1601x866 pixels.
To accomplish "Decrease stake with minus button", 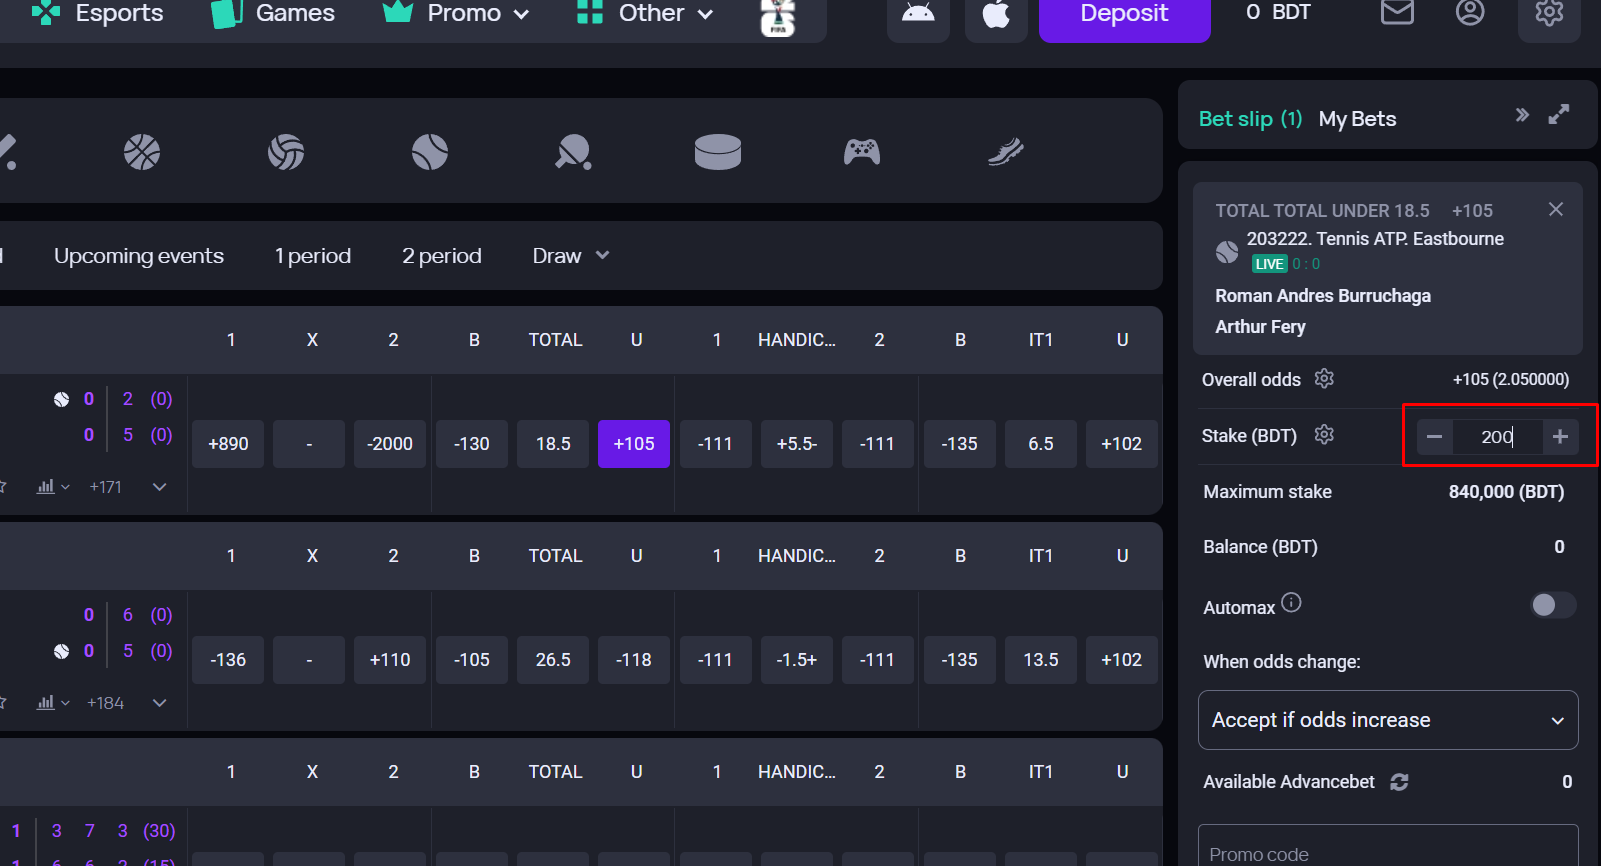I will point(1434,436).
